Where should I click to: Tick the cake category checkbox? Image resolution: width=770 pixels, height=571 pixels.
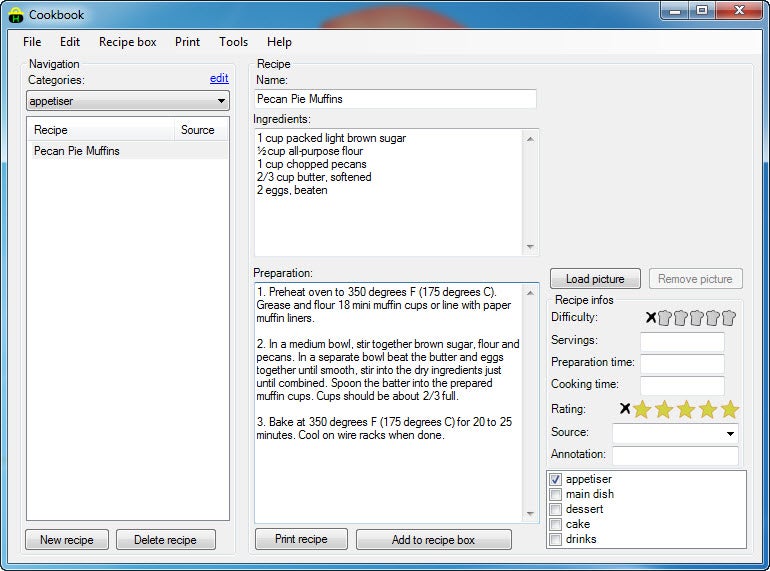pos(555,524)
